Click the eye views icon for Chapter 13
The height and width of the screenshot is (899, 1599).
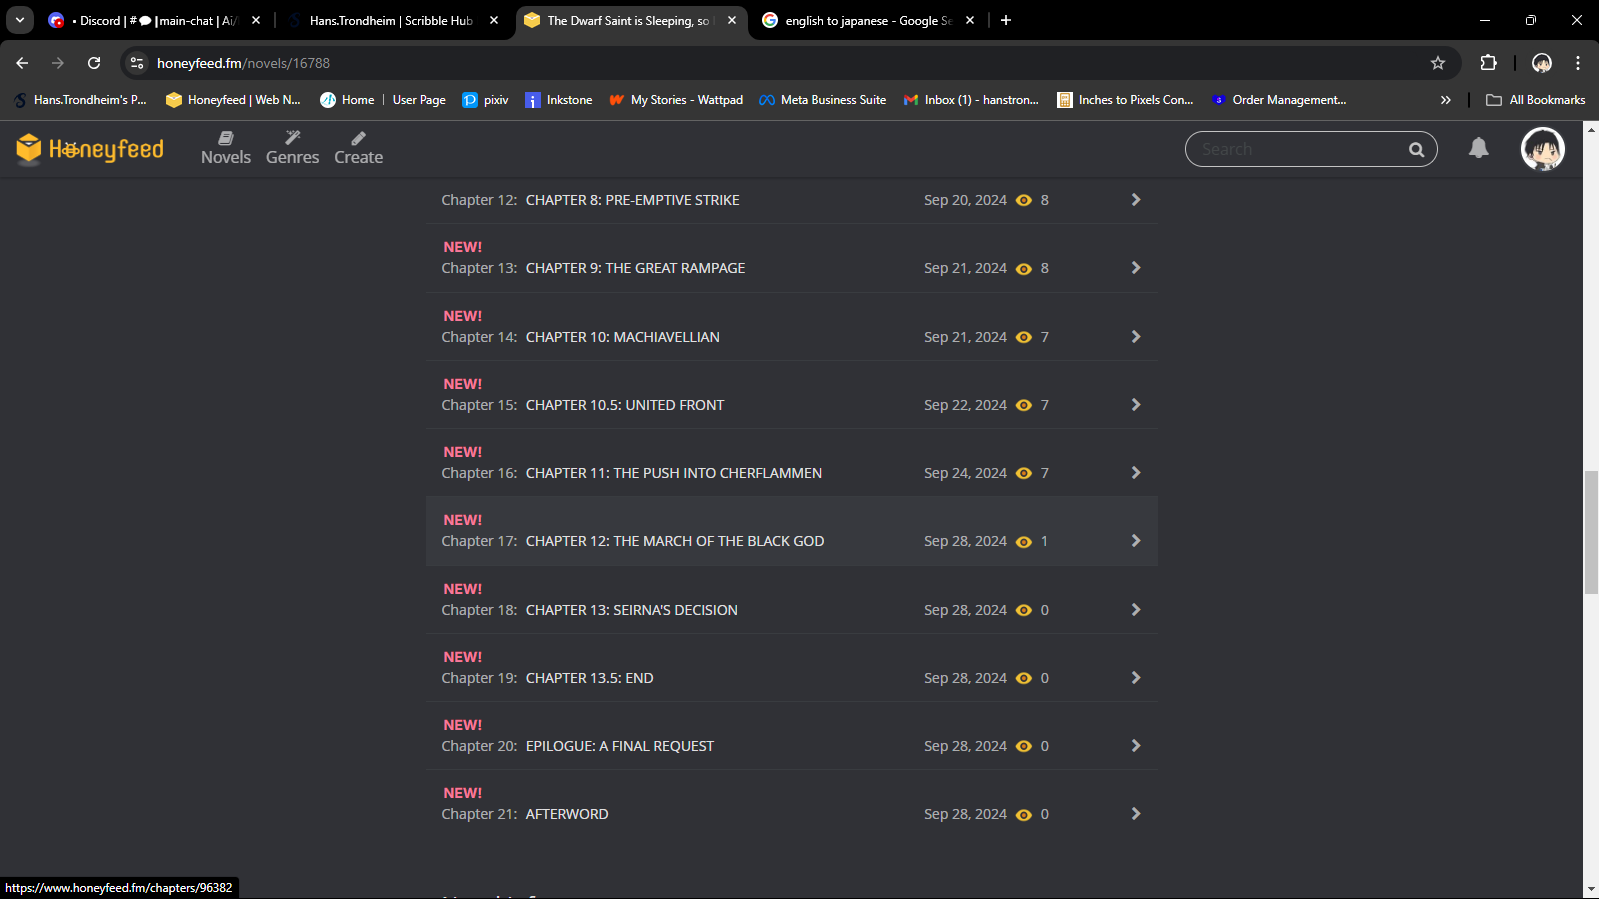pos(1023,269)
